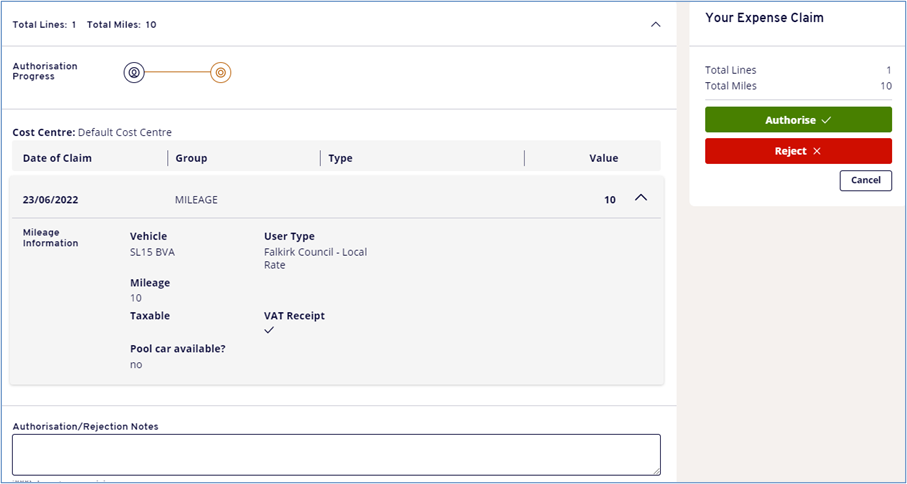The image size is (907, 484).
Task: Click into the Authorisation/Rejection Notes field
Action: [x=336, y=454]
